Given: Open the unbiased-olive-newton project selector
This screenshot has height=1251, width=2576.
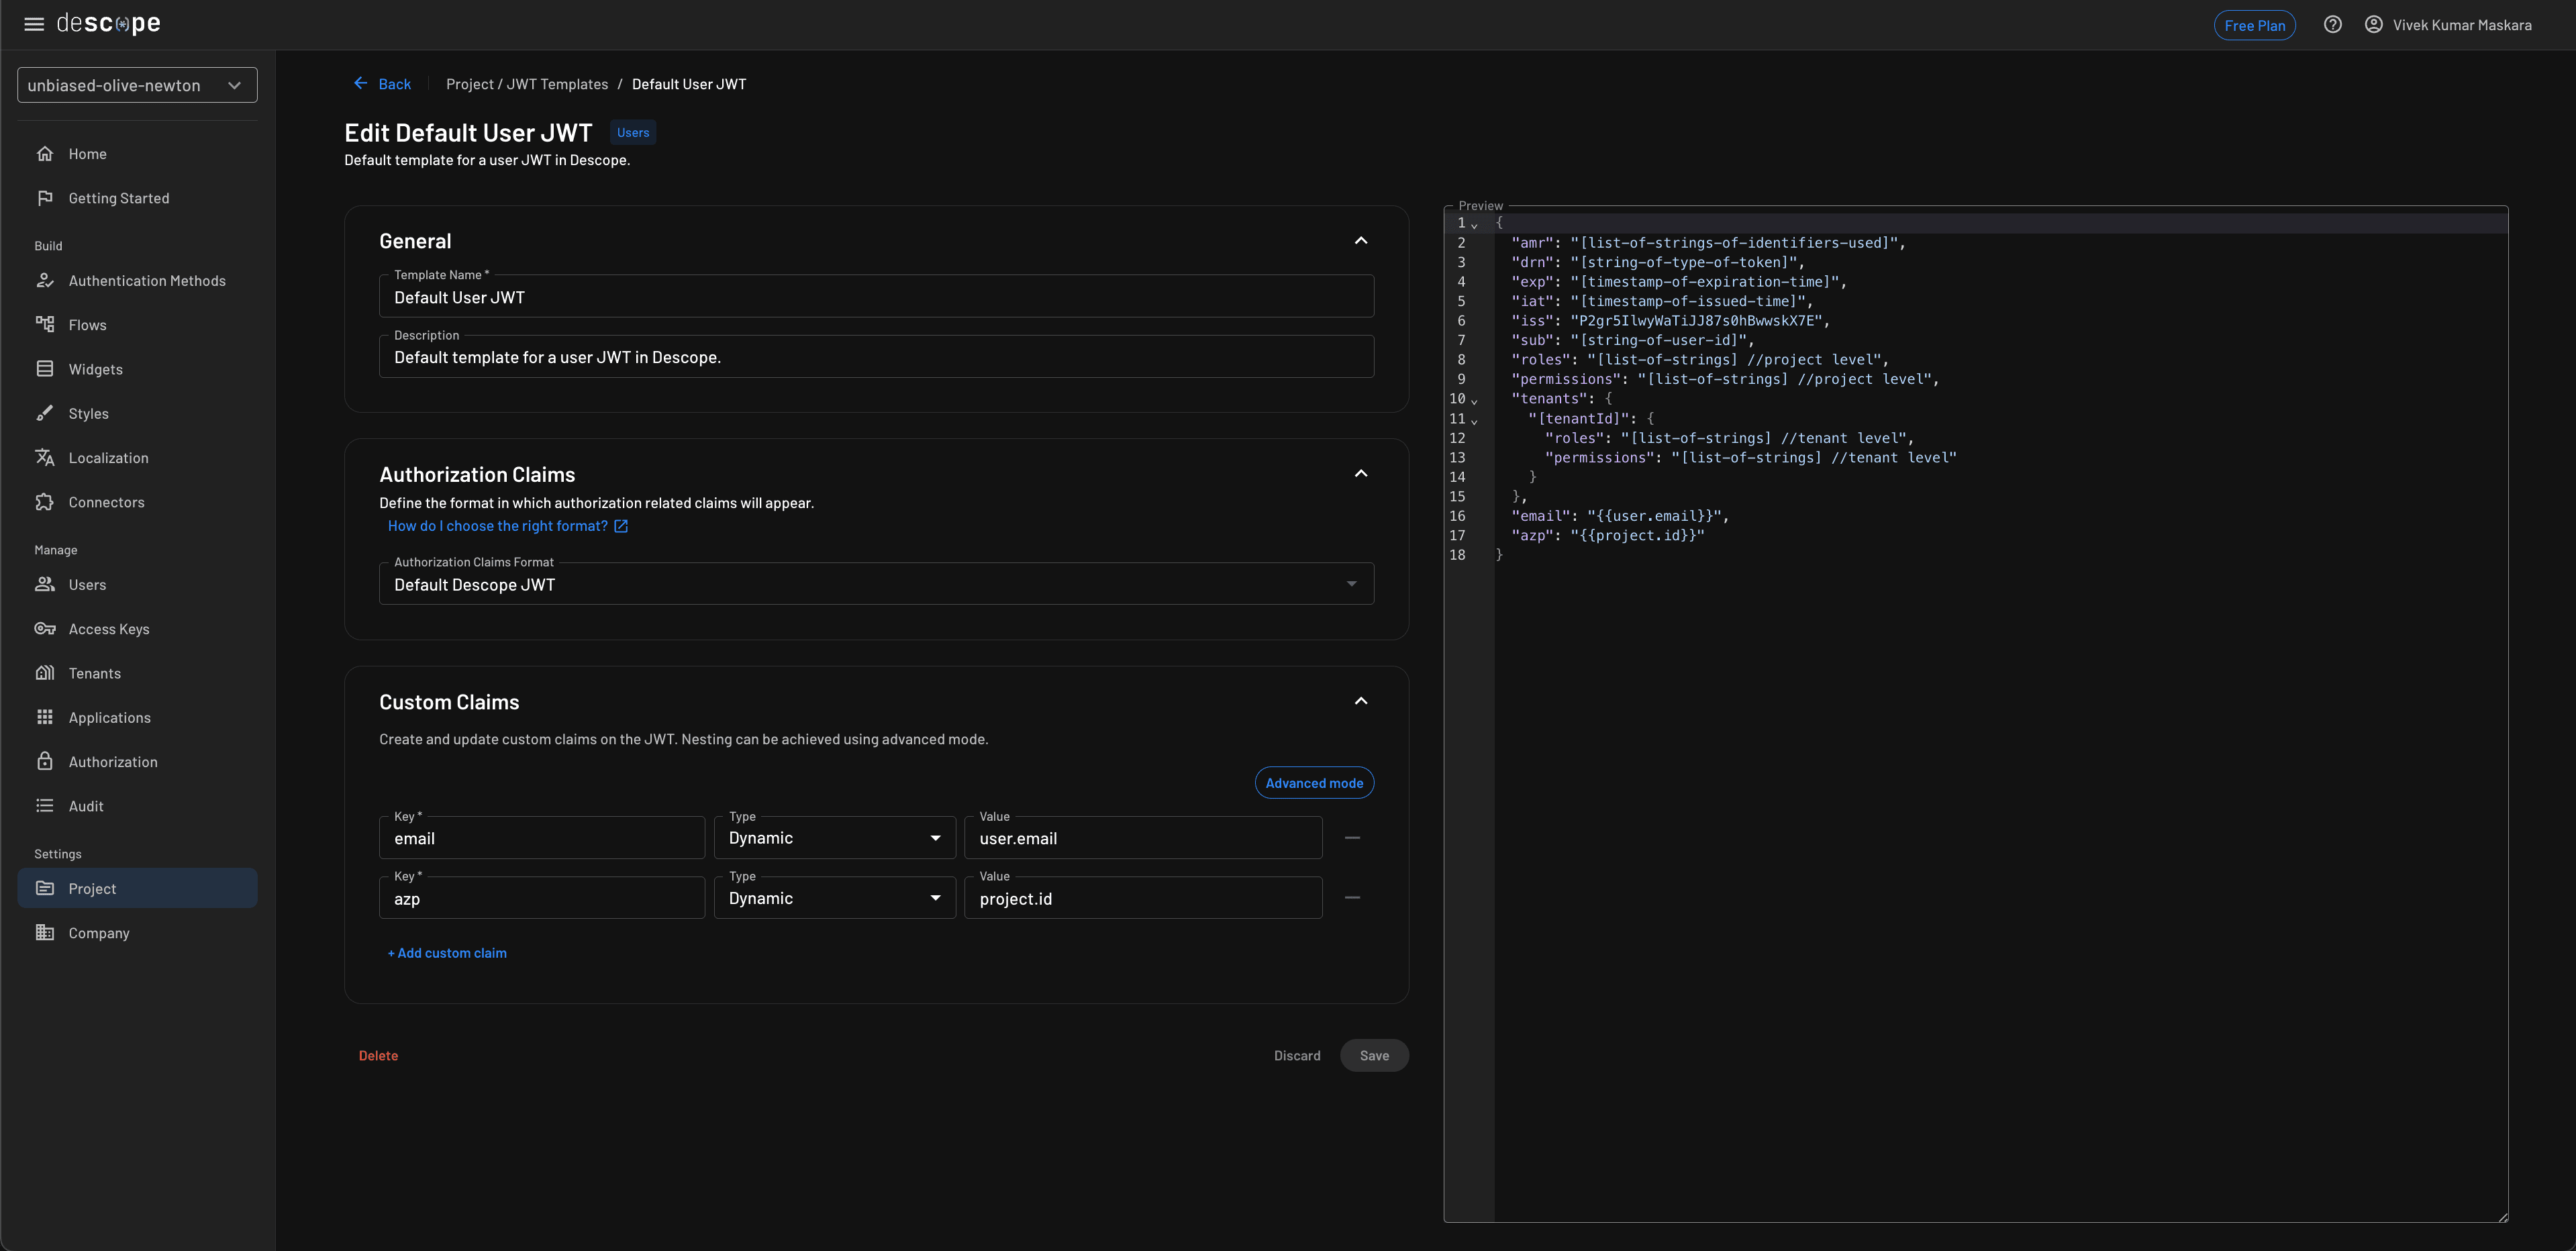Looking at the screenshot, I should click(x=137, y=85).
